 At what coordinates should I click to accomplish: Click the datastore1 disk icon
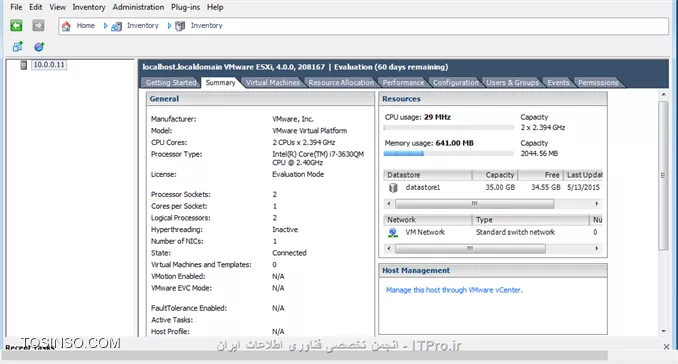tap(393, 188)
